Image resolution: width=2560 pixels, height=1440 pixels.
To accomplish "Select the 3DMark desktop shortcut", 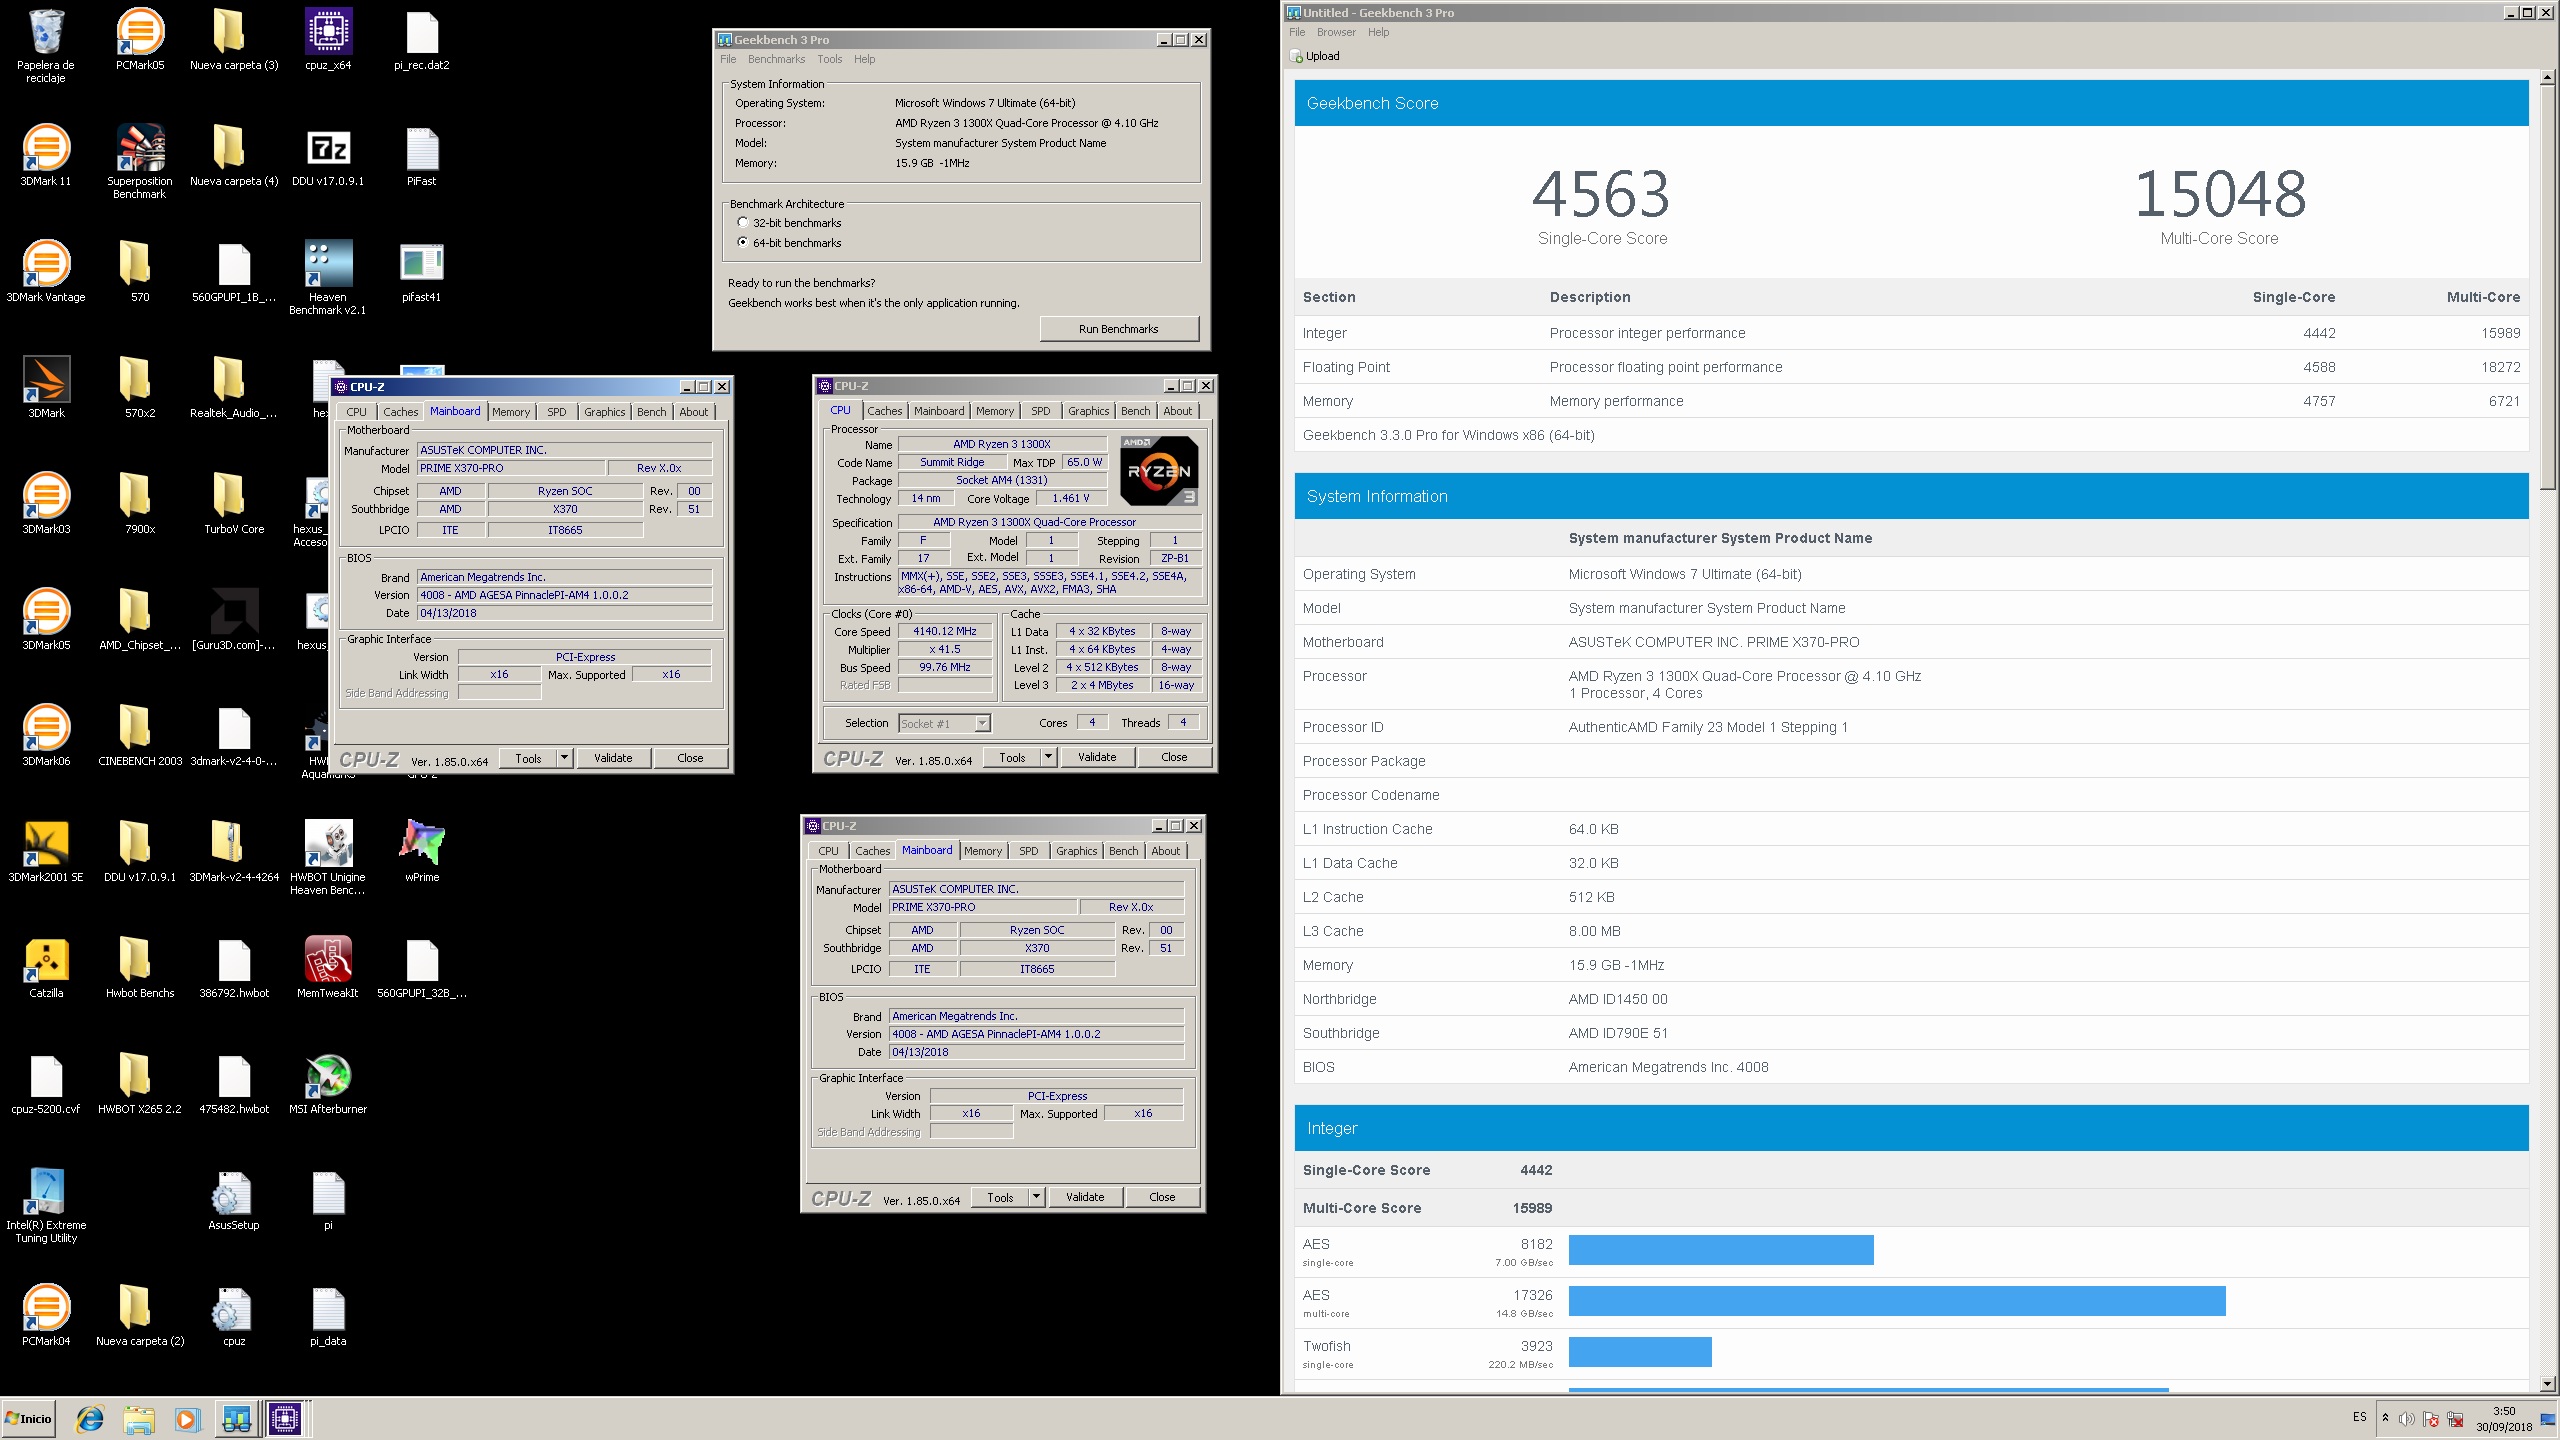I will tap(46, 387).
